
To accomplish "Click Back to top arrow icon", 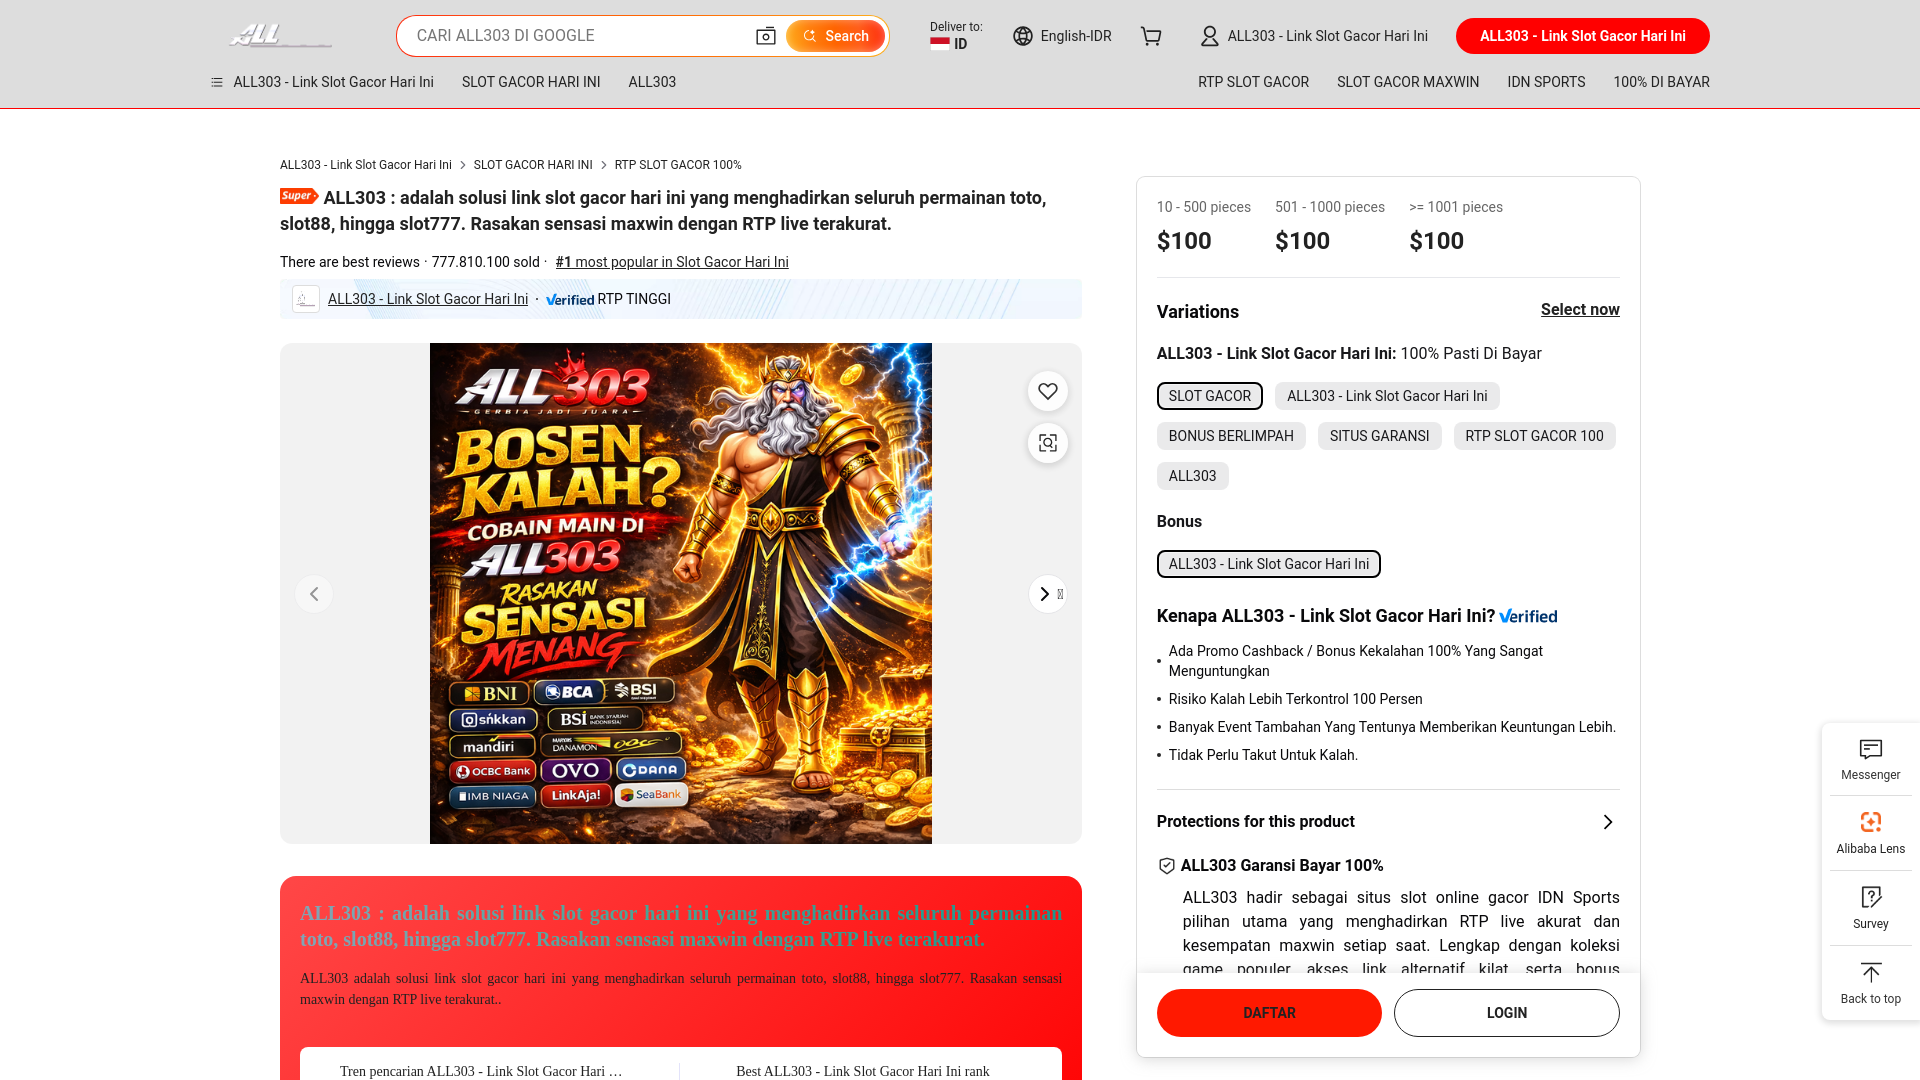I will click(x=1870, y=972).
